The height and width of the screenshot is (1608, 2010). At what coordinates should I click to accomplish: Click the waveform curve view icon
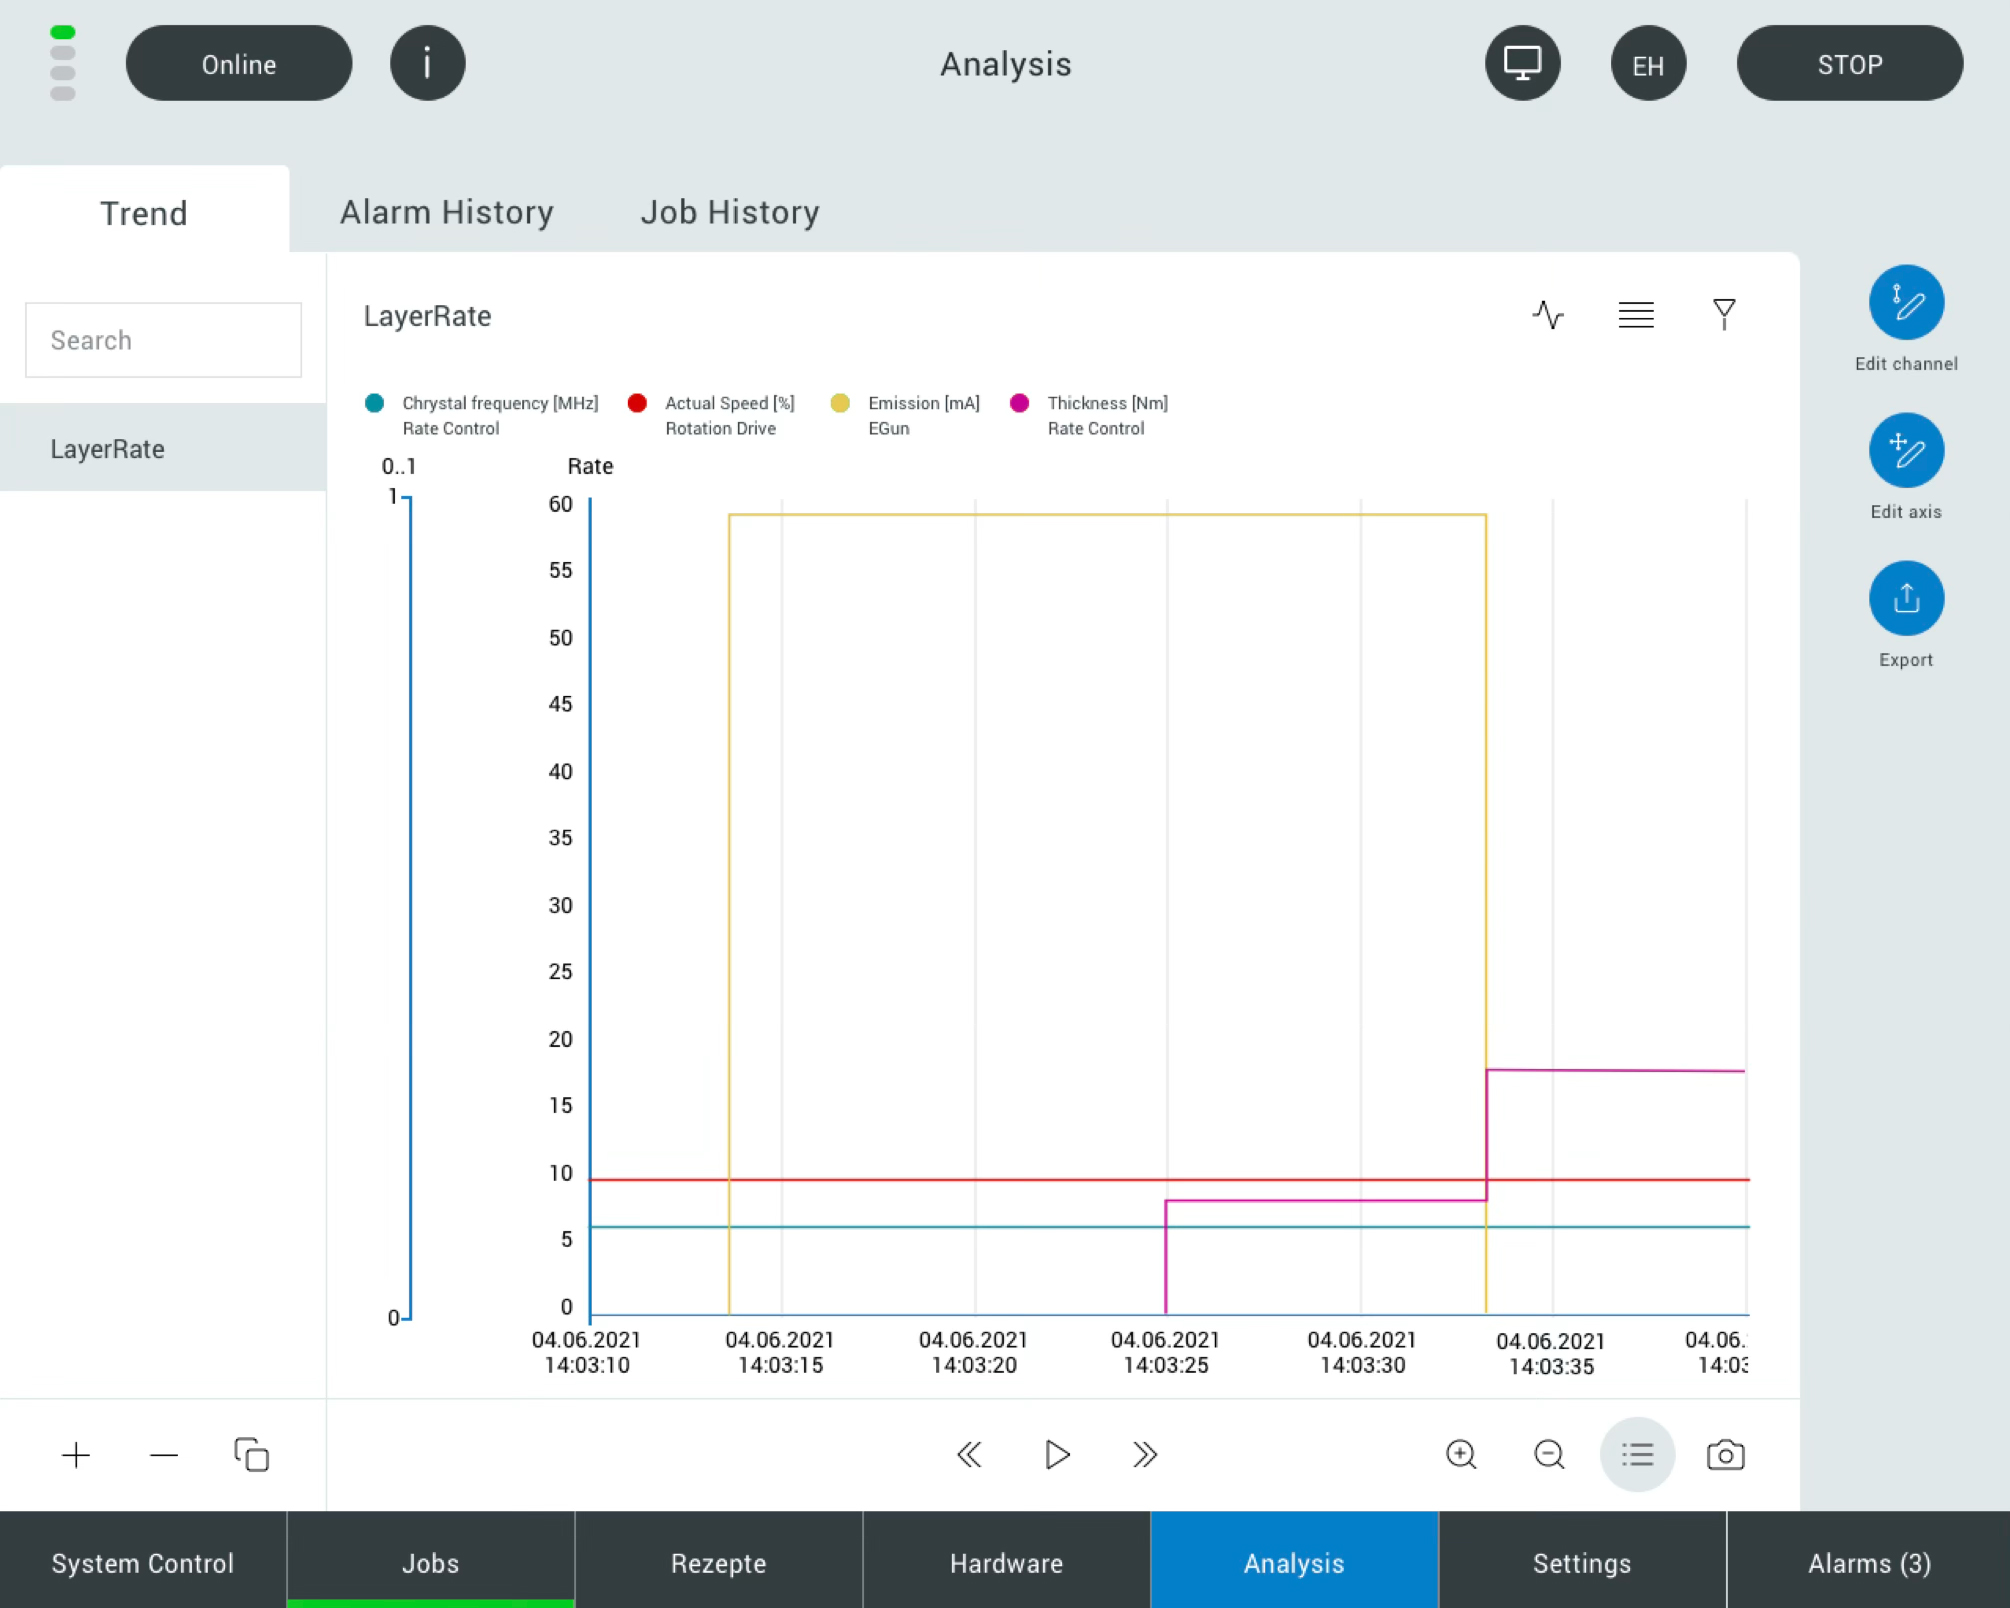(x=1547, y=315)
